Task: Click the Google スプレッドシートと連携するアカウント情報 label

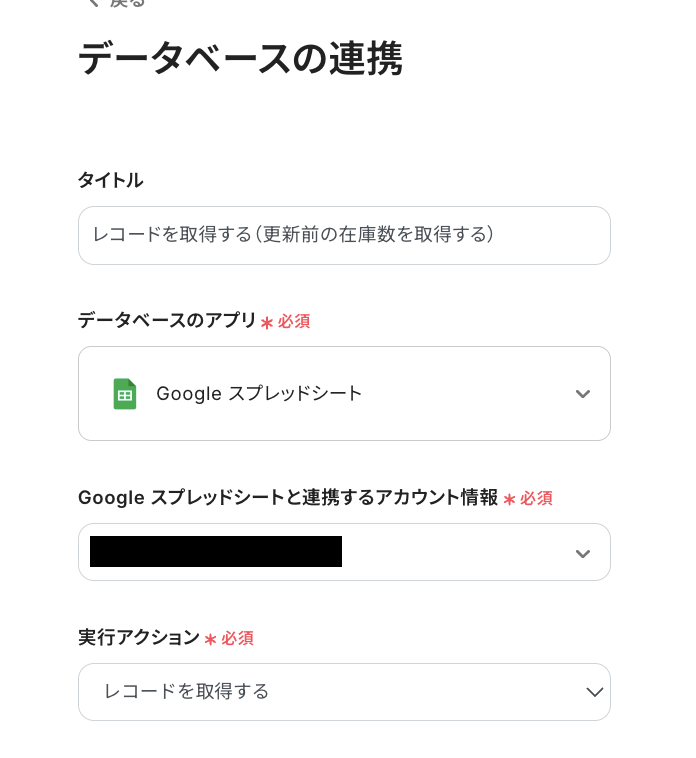Action: 287,497
